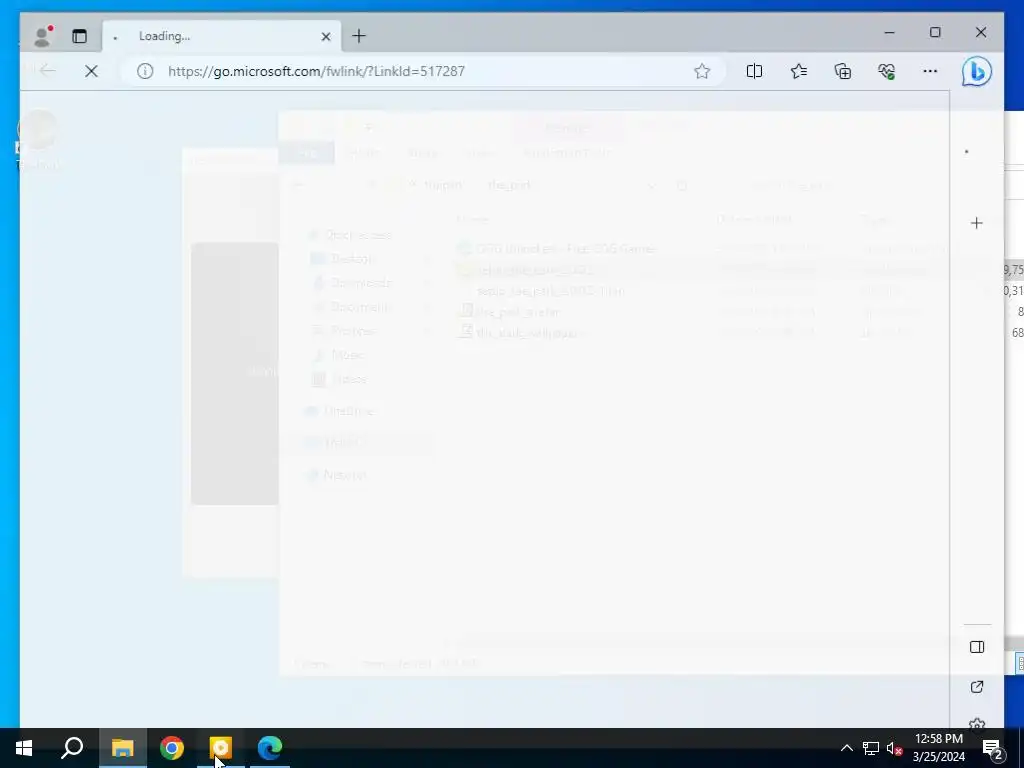This screenshot has height=768, width=1024.
Task: Open network status tray icon
Action: point(871,748)
